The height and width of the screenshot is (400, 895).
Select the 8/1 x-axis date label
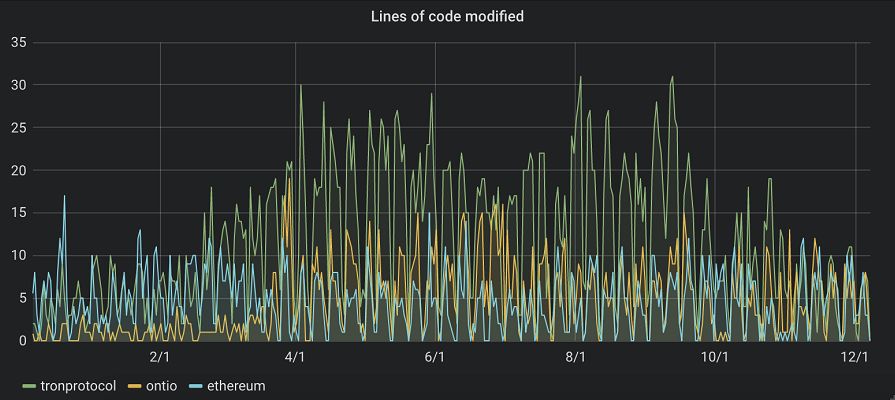[575, 357]
